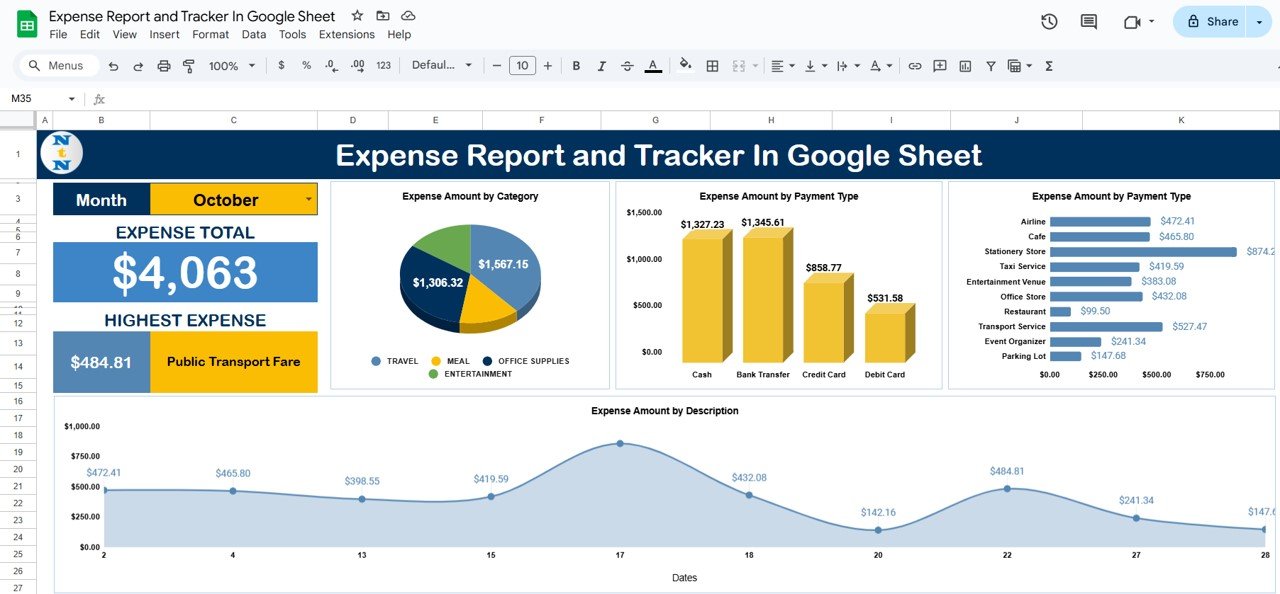Open the Format menu

211,34
